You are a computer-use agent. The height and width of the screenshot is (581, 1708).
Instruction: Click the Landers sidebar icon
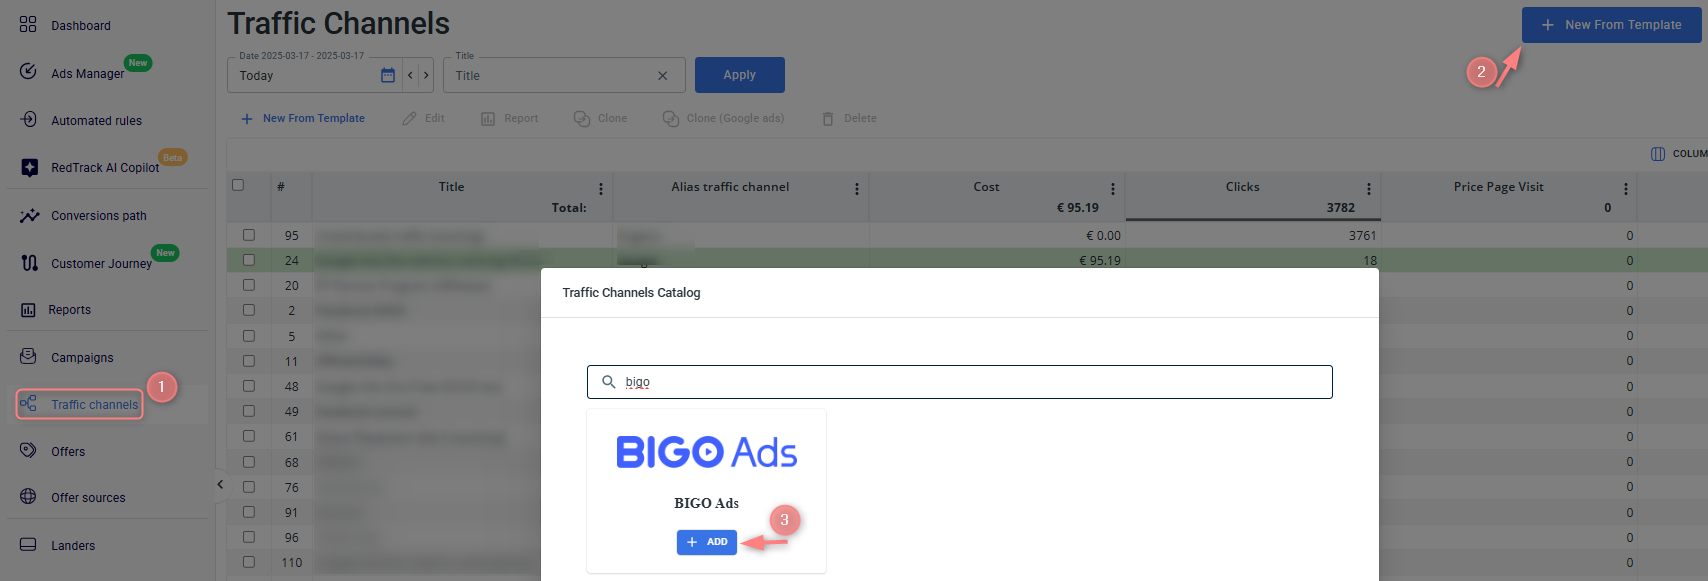pos(29,545)
